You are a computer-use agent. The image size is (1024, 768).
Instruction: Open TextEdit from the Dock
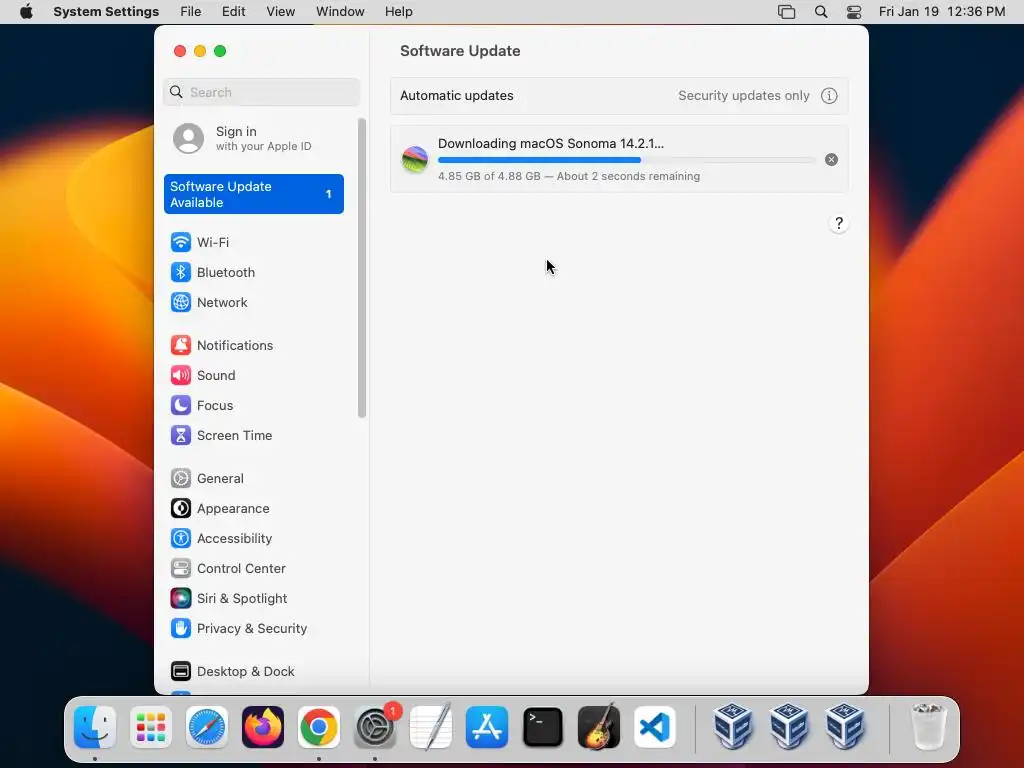pos(431,727)
